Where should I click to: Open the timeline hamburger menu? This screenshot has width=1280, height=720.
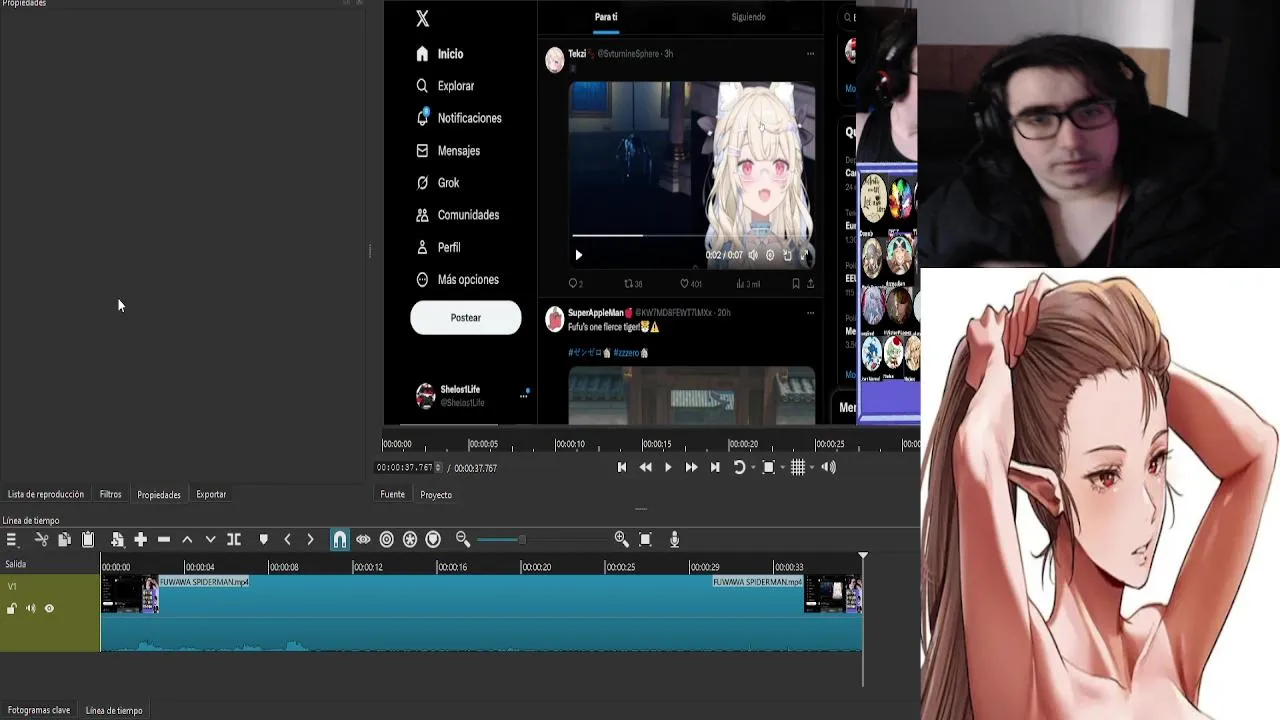[11, 540]
